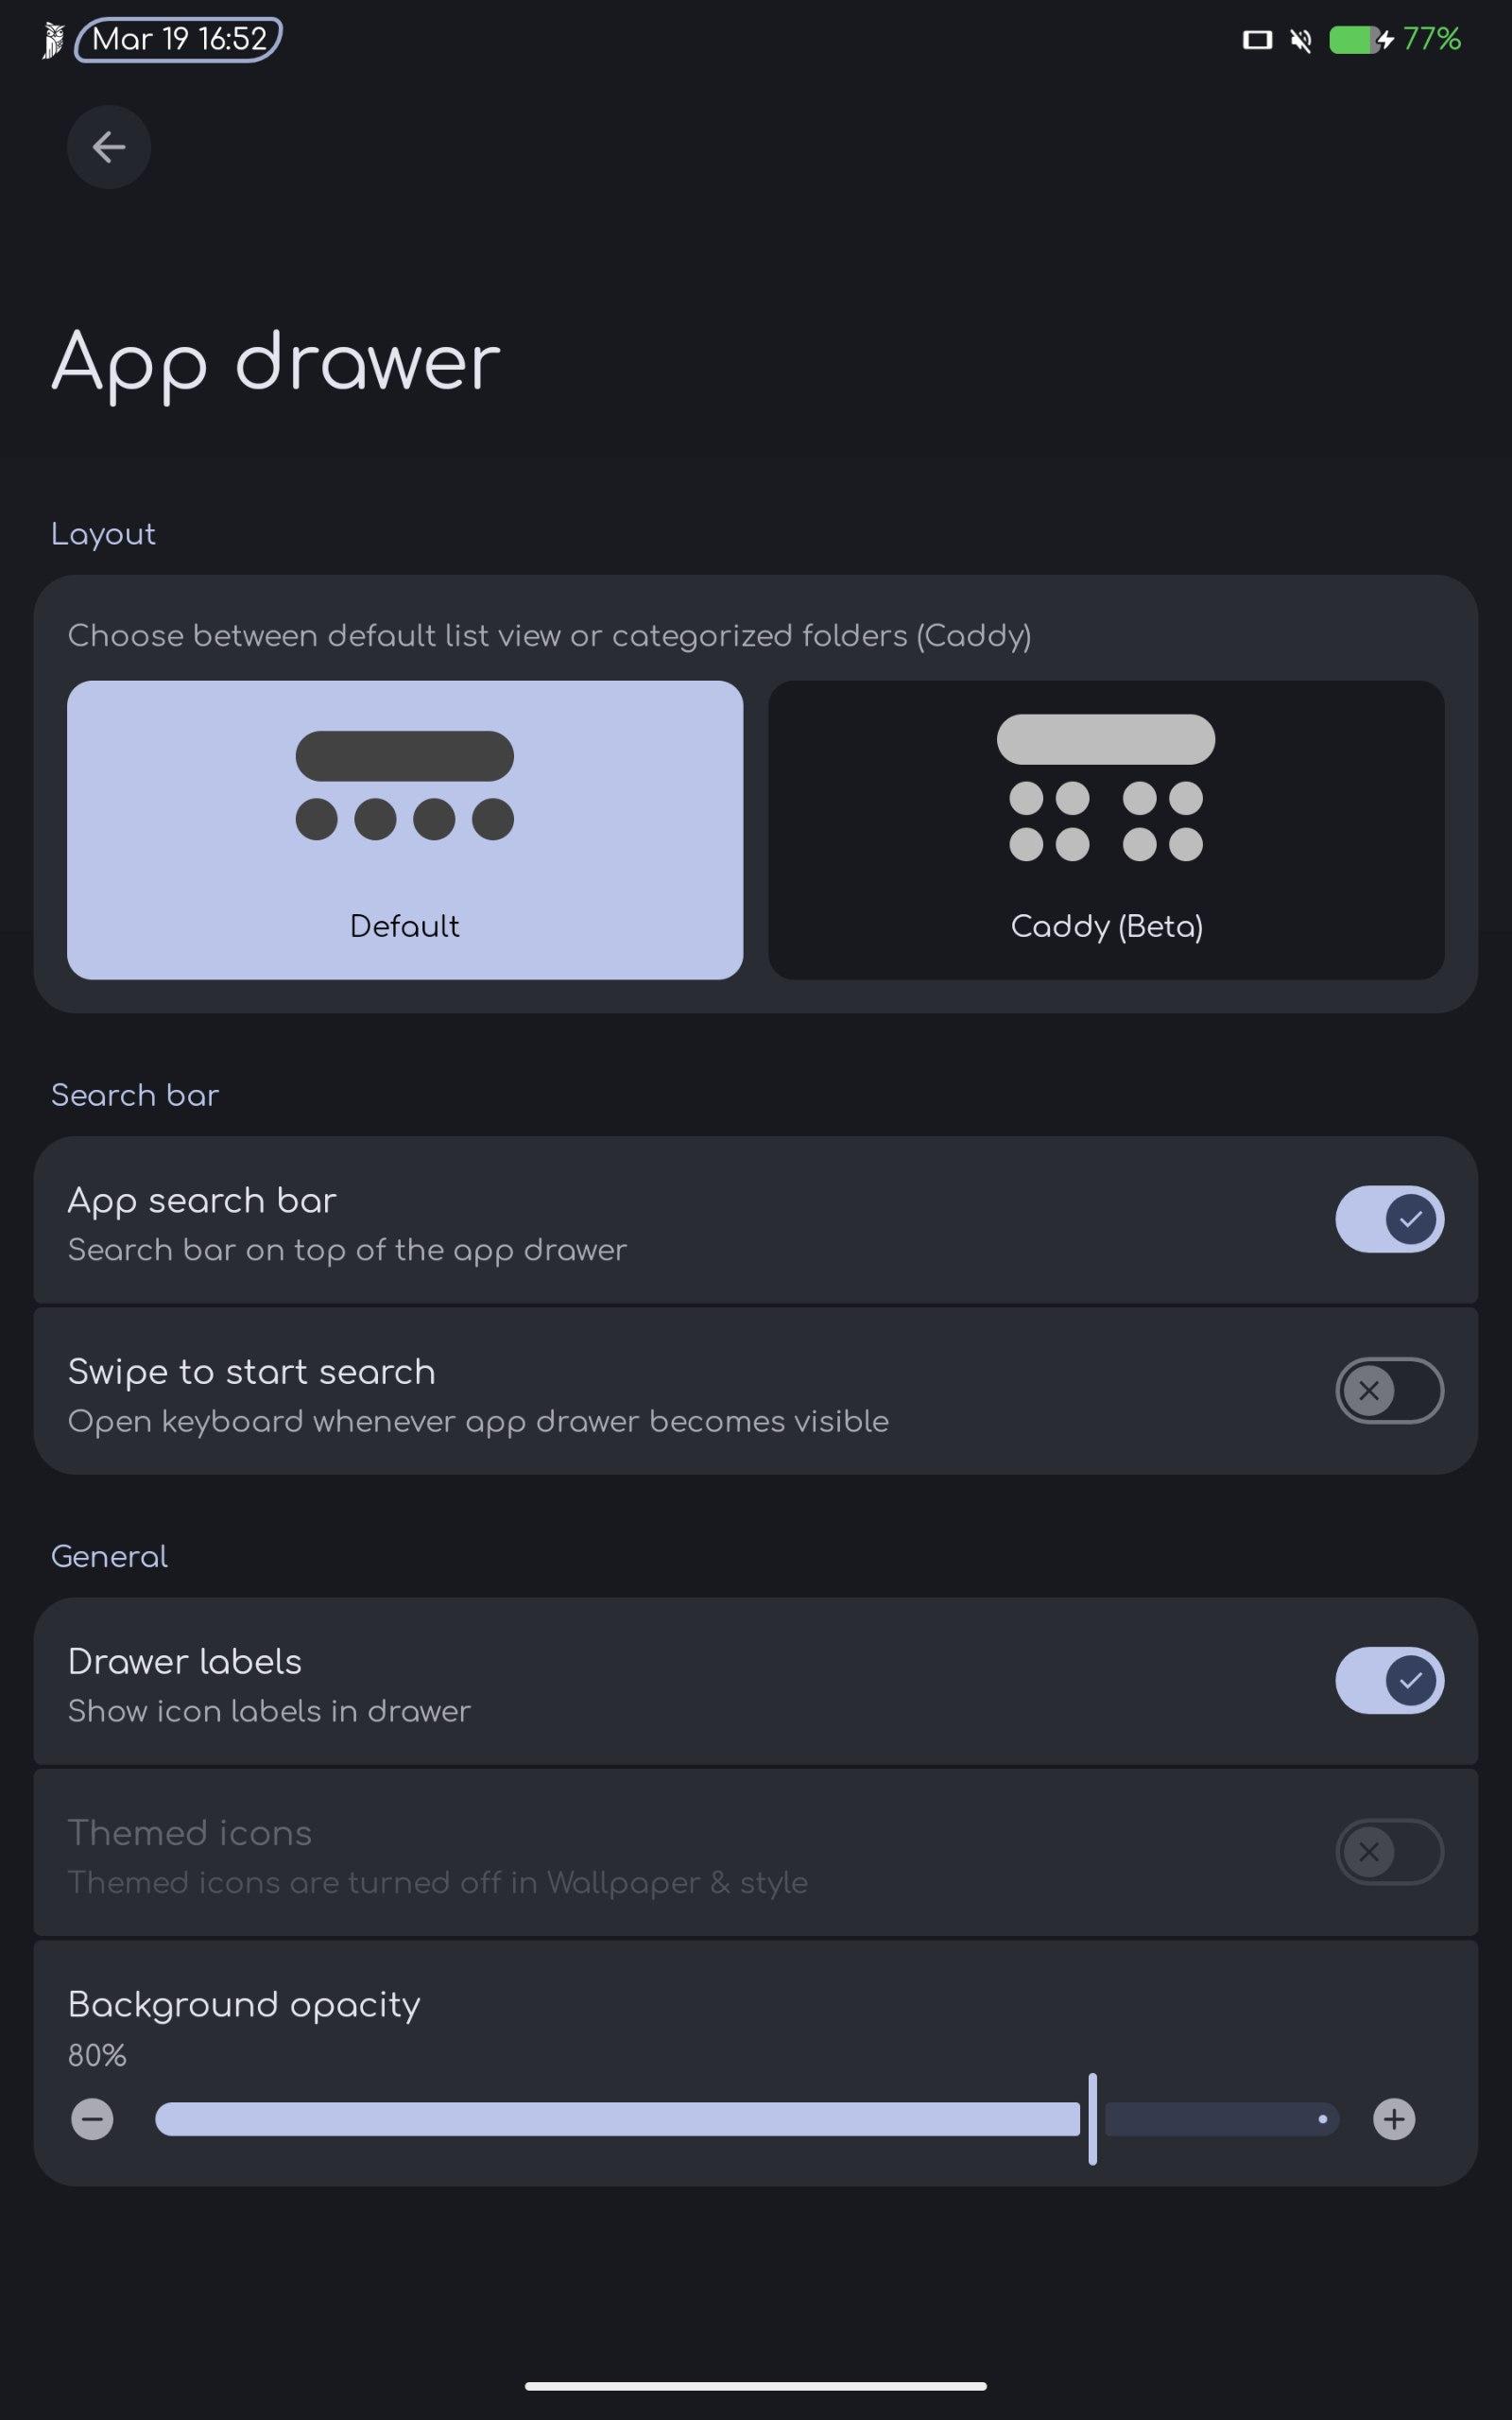Enable Swipe to start search toggle
1512x2420 pixels.
(1389, 1390)
